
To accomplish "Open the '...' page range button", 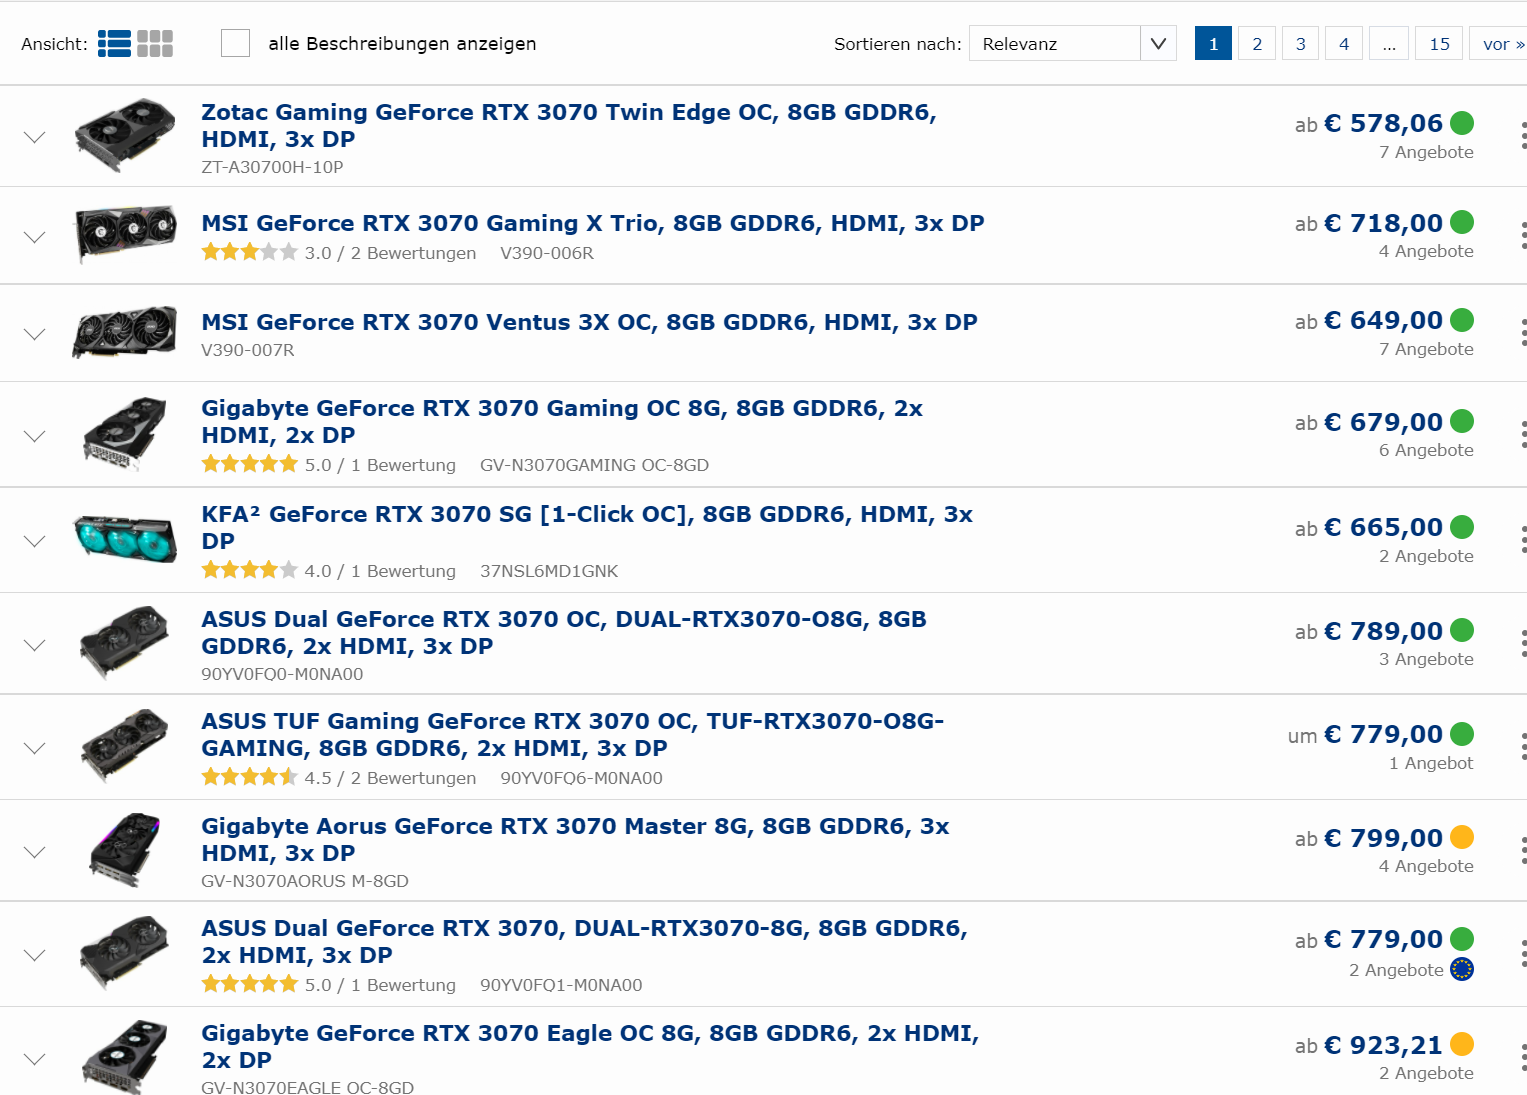I will [x=1389, y=44].
